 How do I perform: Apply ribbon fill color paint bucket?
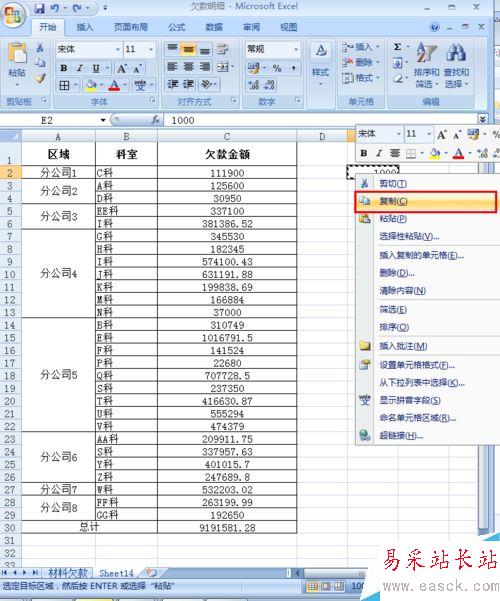[91, 85]
